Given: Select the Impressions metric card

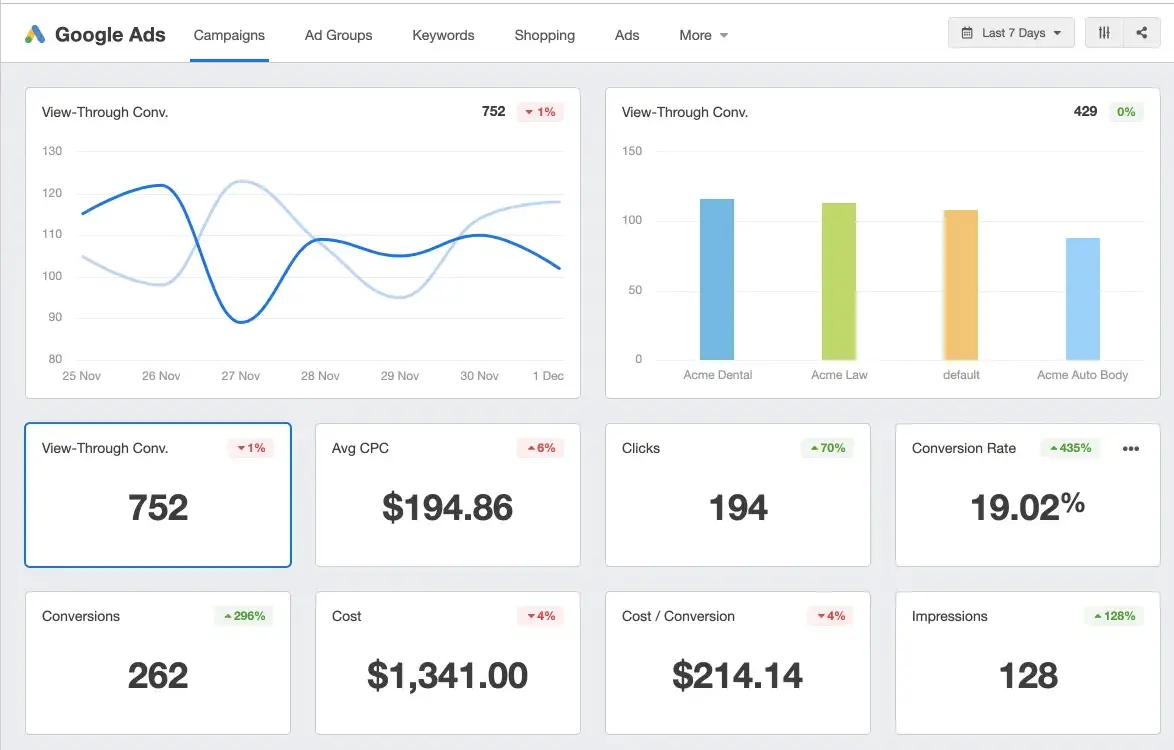Looking at the screenshot, I should pos(1028,663).
